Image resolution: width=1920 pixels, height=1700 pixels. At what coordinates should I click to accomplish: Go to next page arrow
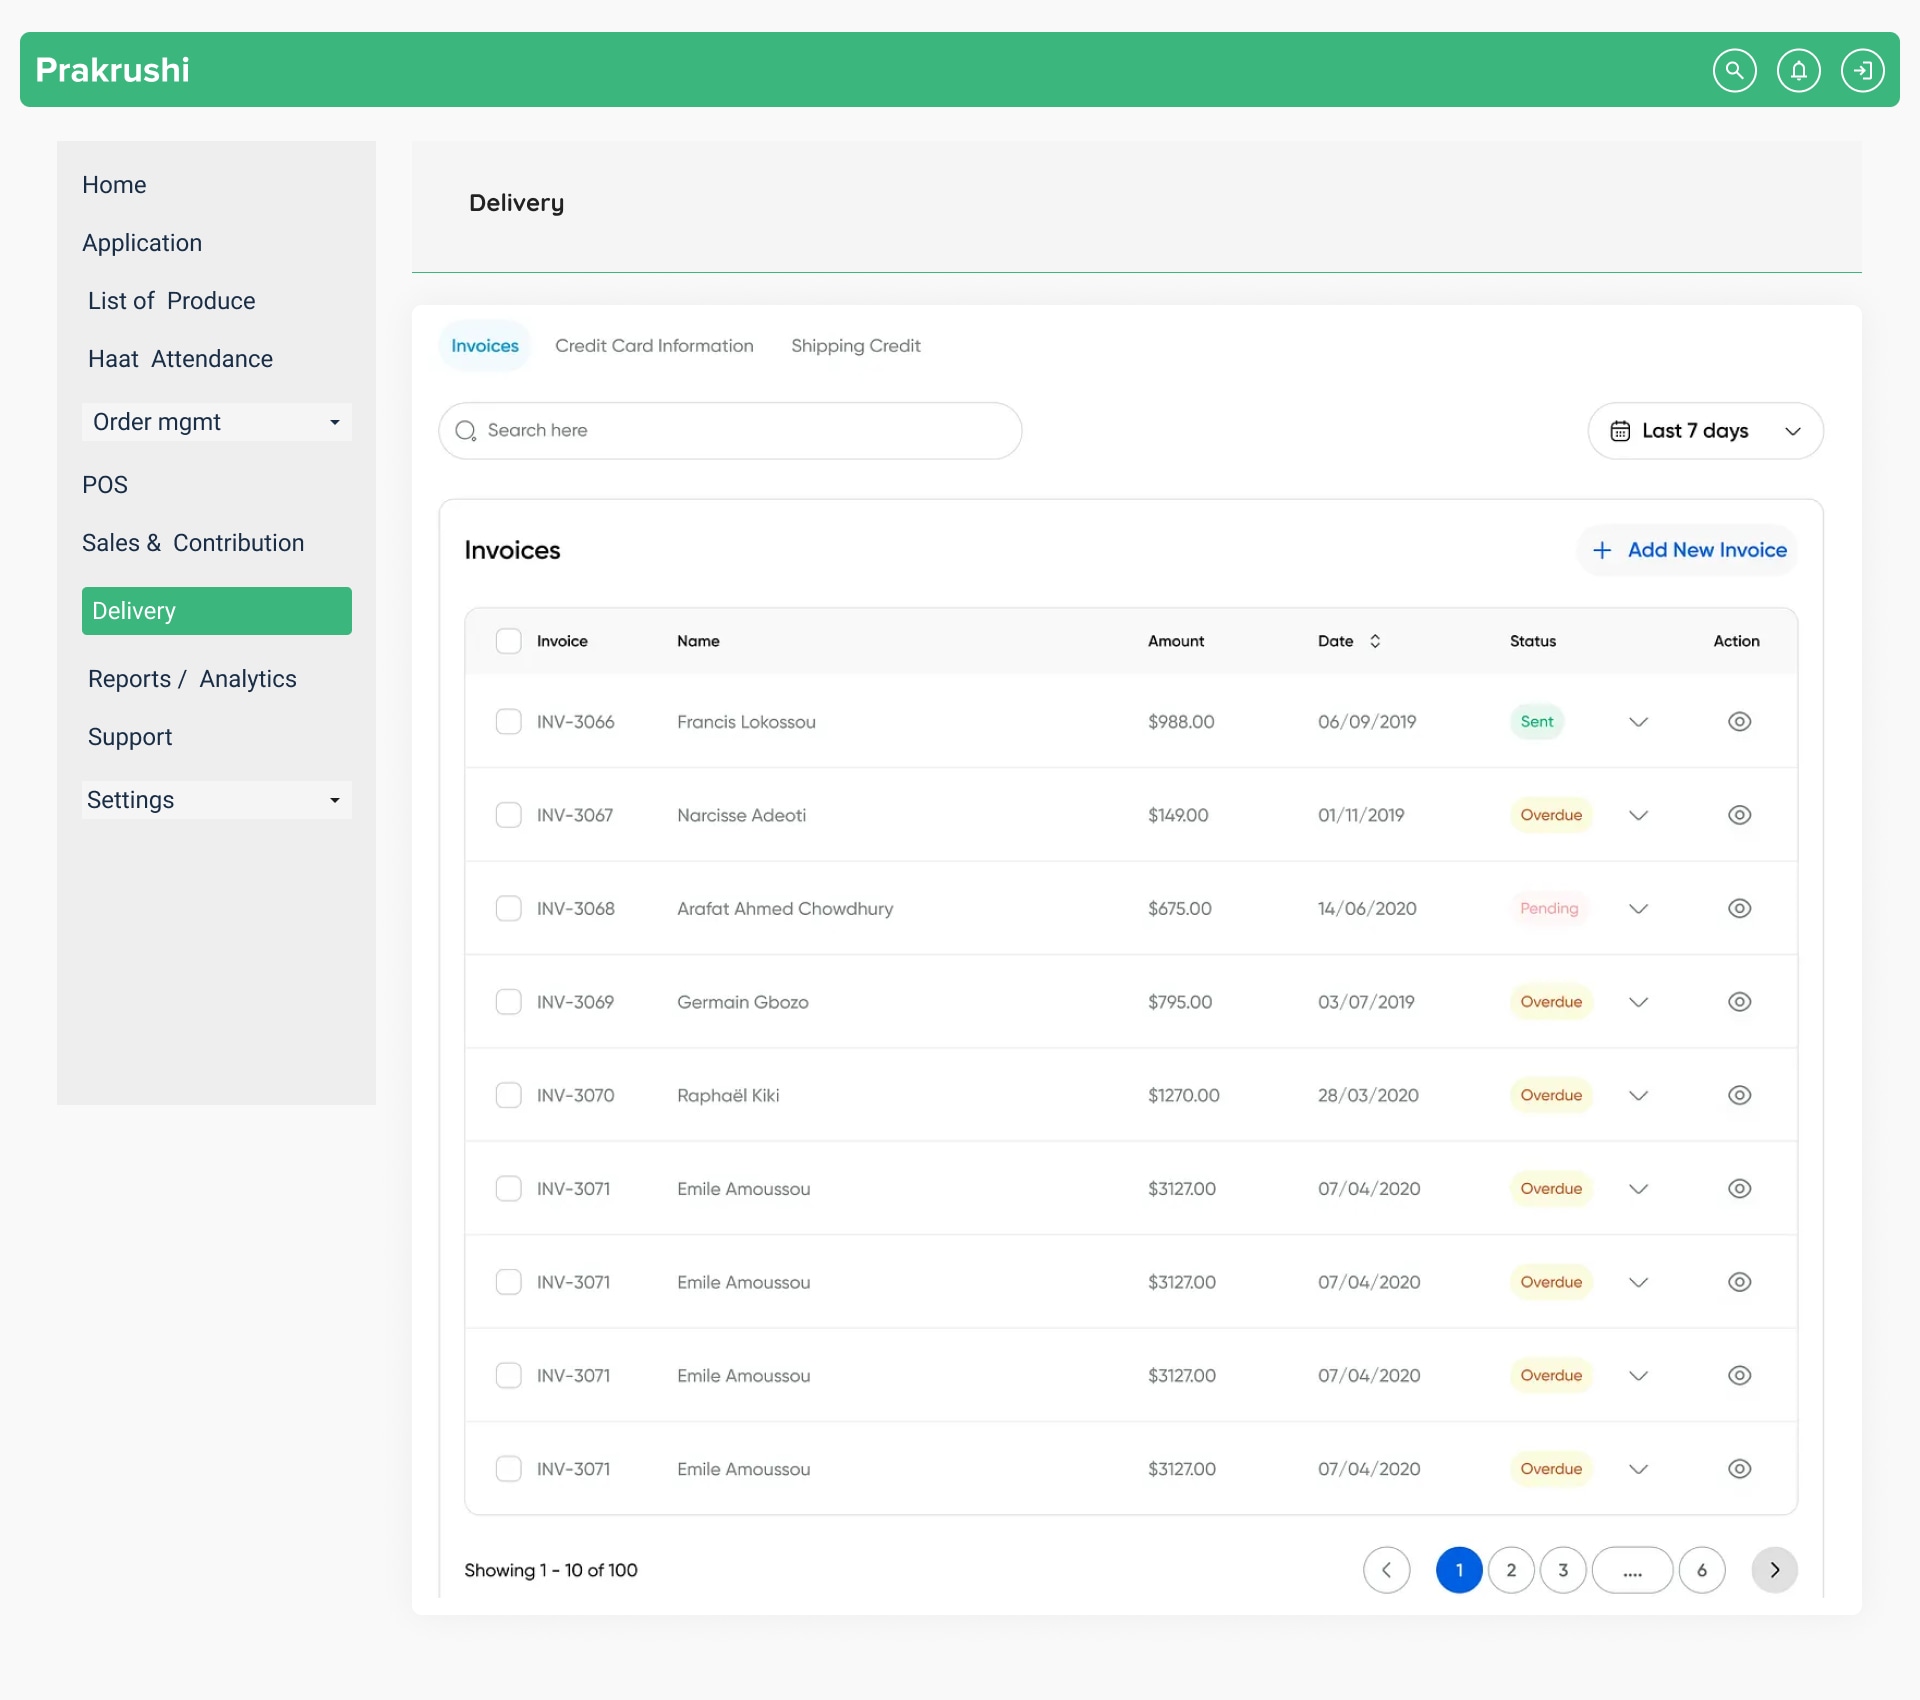pos(1774,1569)
